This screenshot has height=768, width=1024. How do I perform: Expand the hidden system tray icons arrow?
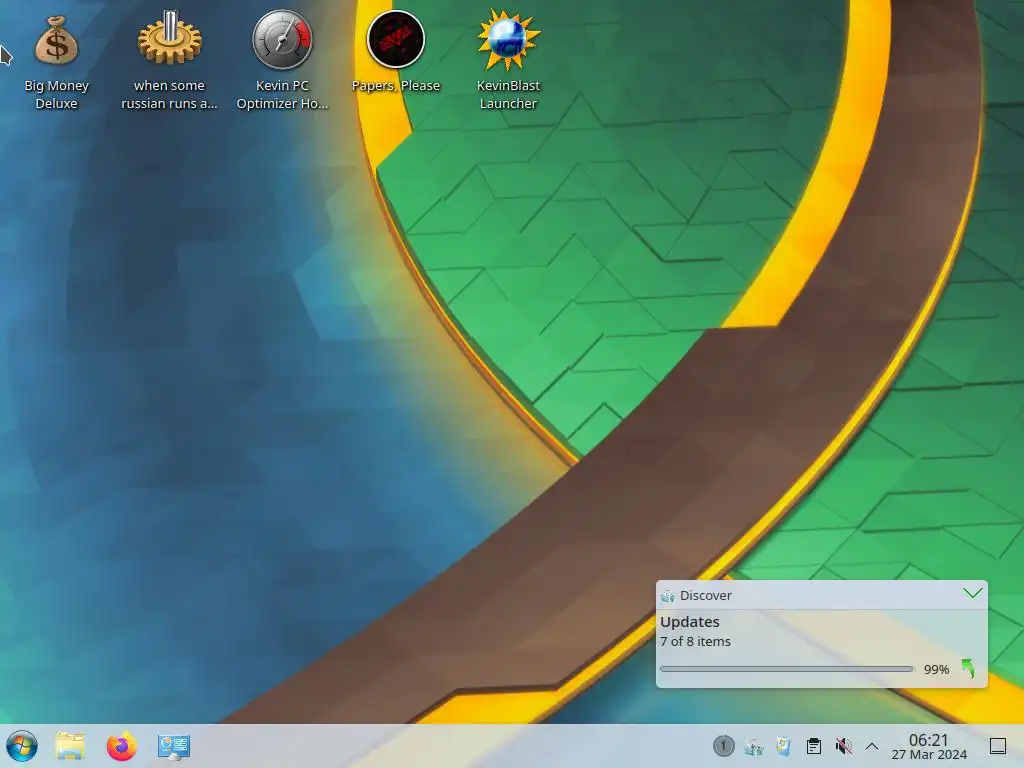pos(872,746)
